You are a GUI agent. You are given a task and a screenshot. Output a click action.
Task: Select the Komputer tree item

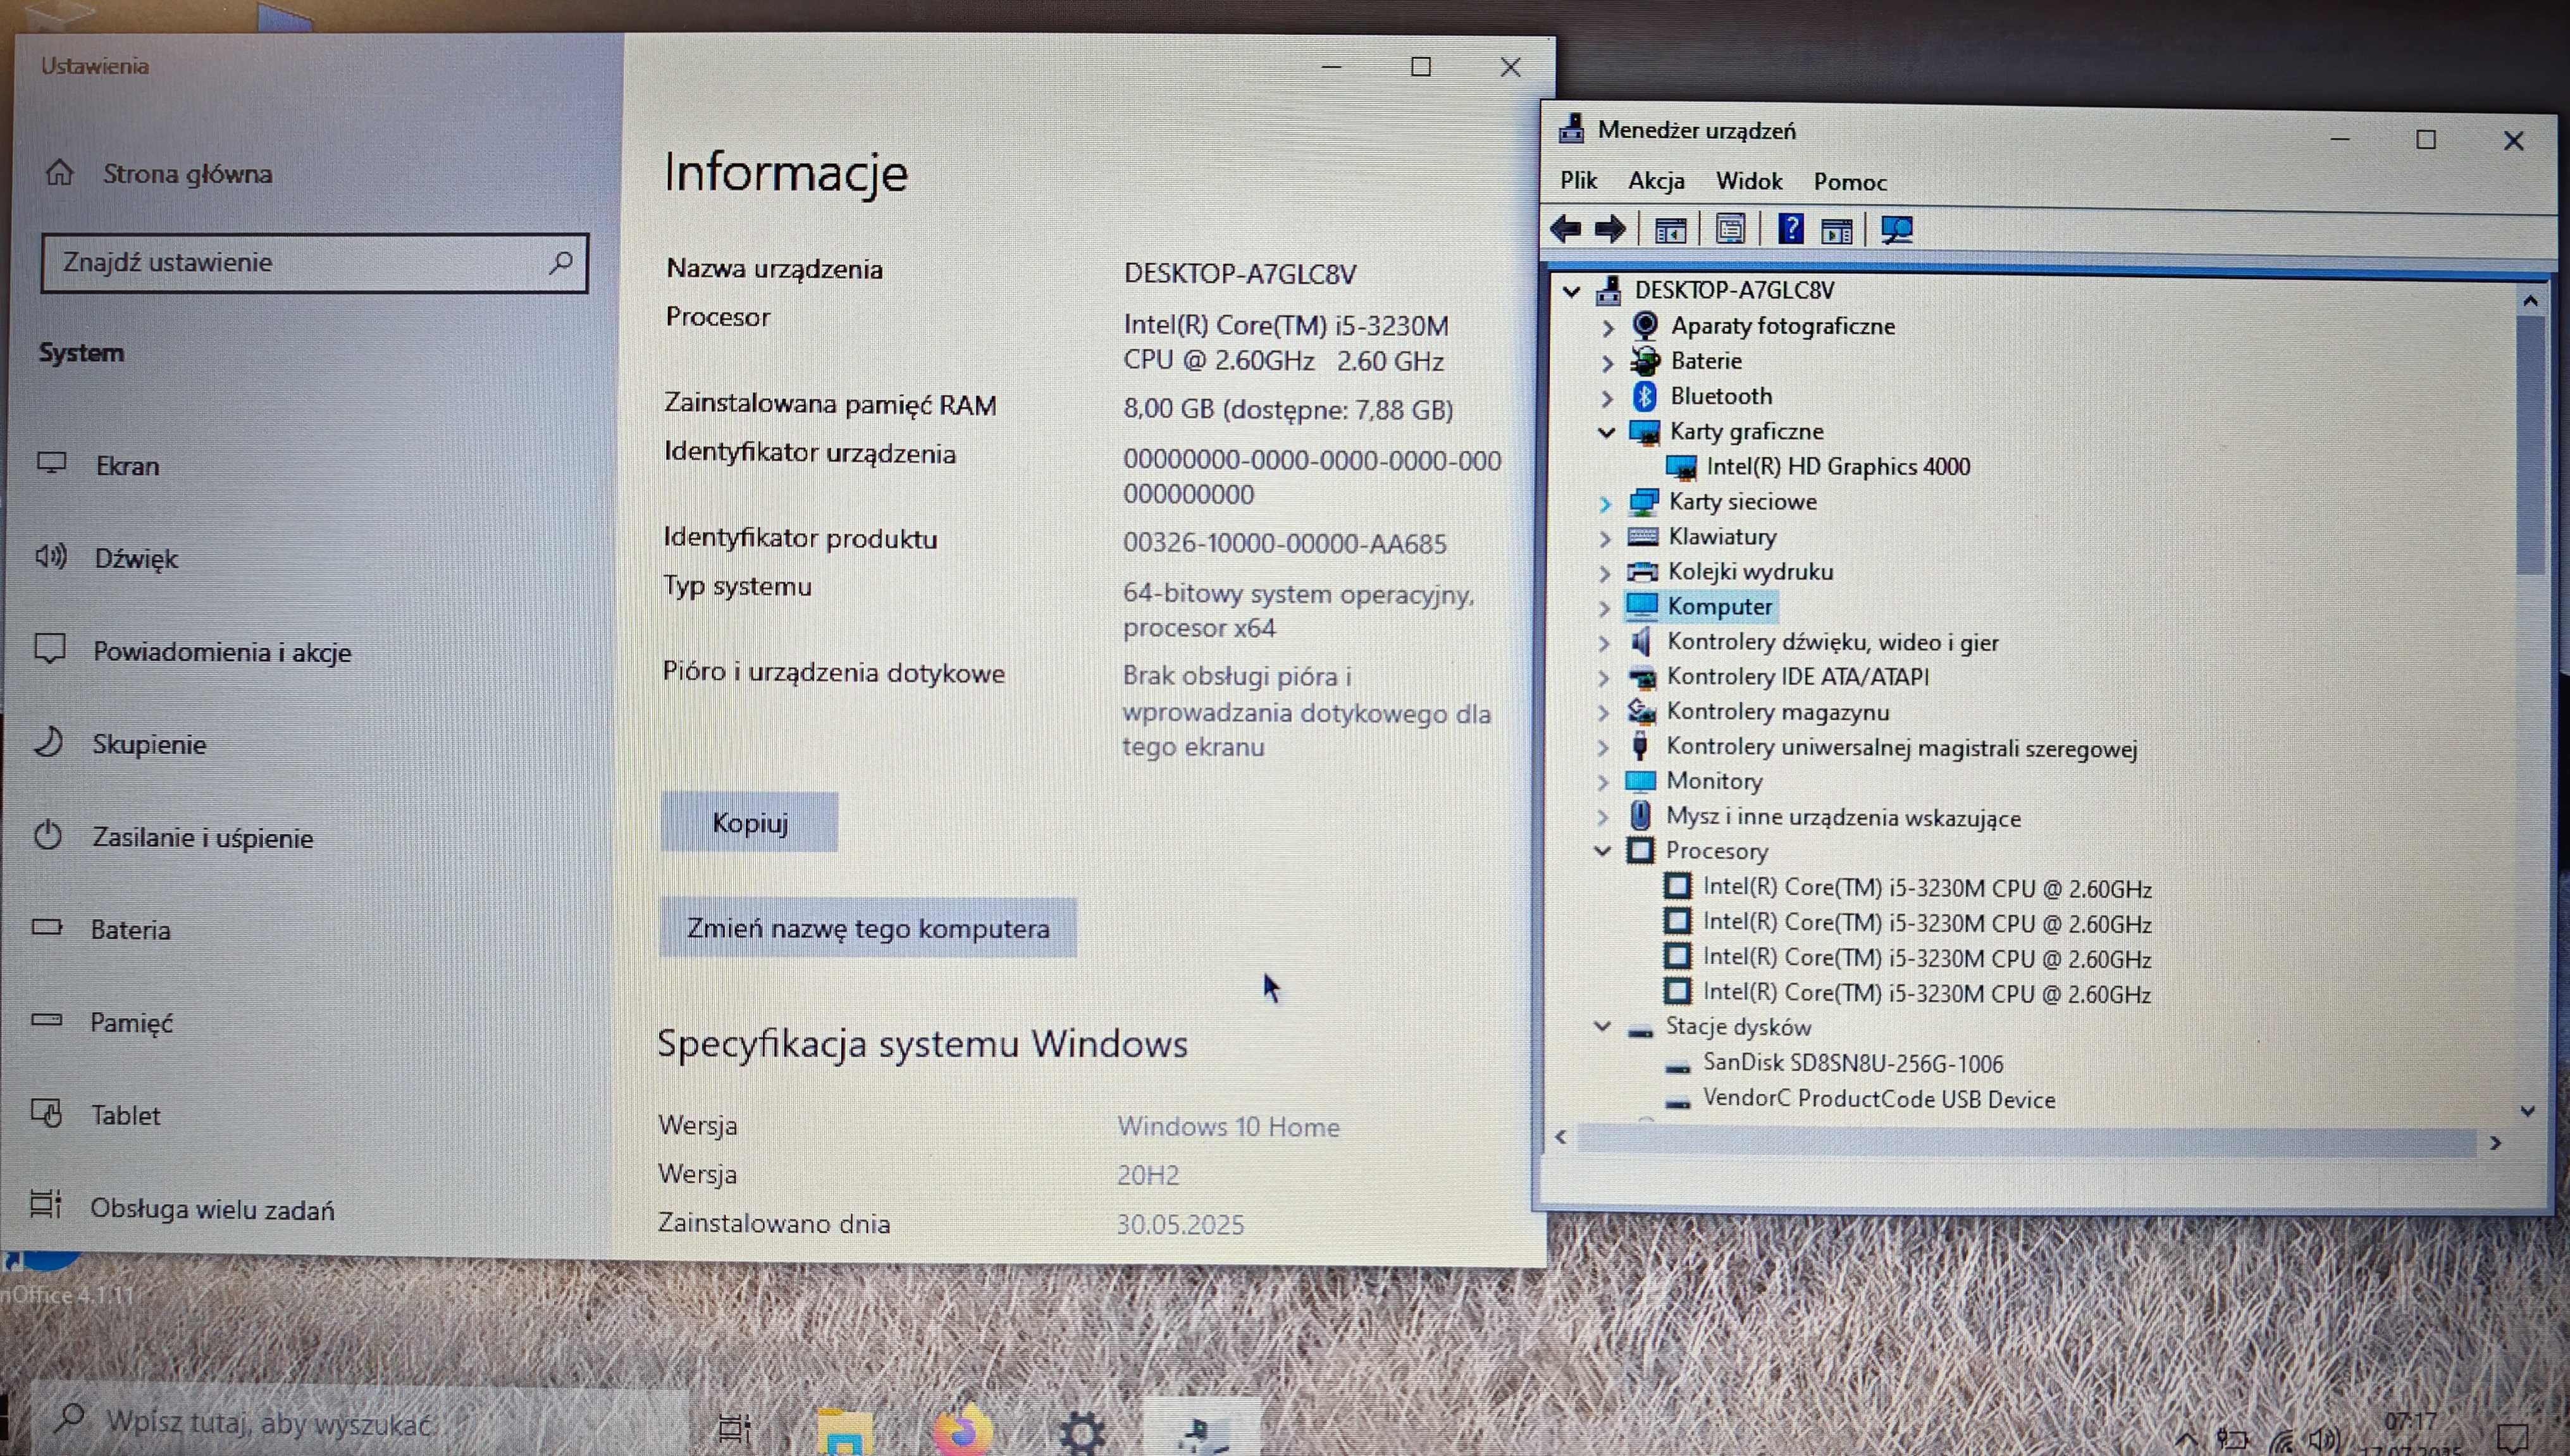click(x=1719, y=606)
